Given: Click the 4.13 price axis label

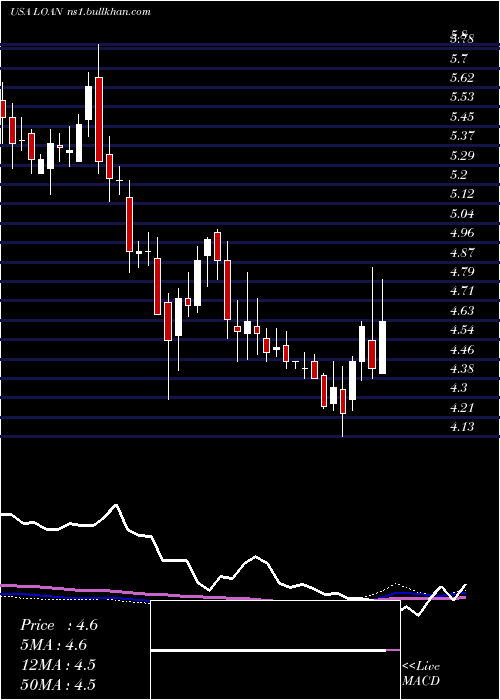Looking at the screenshot, I should pos(462,427).
